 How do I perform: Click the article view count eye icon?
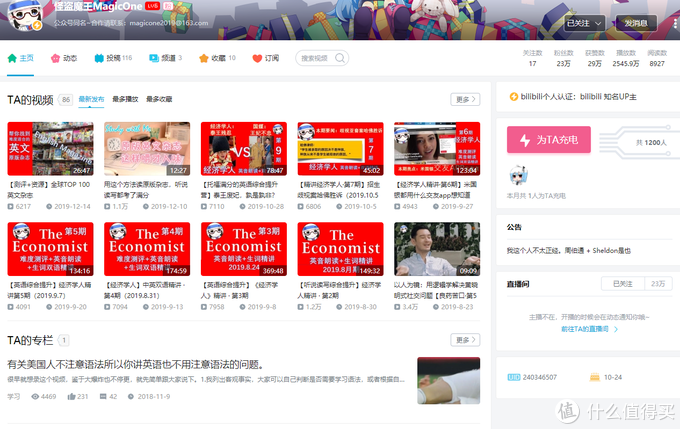pyautogui.click(x=35, y=396)
